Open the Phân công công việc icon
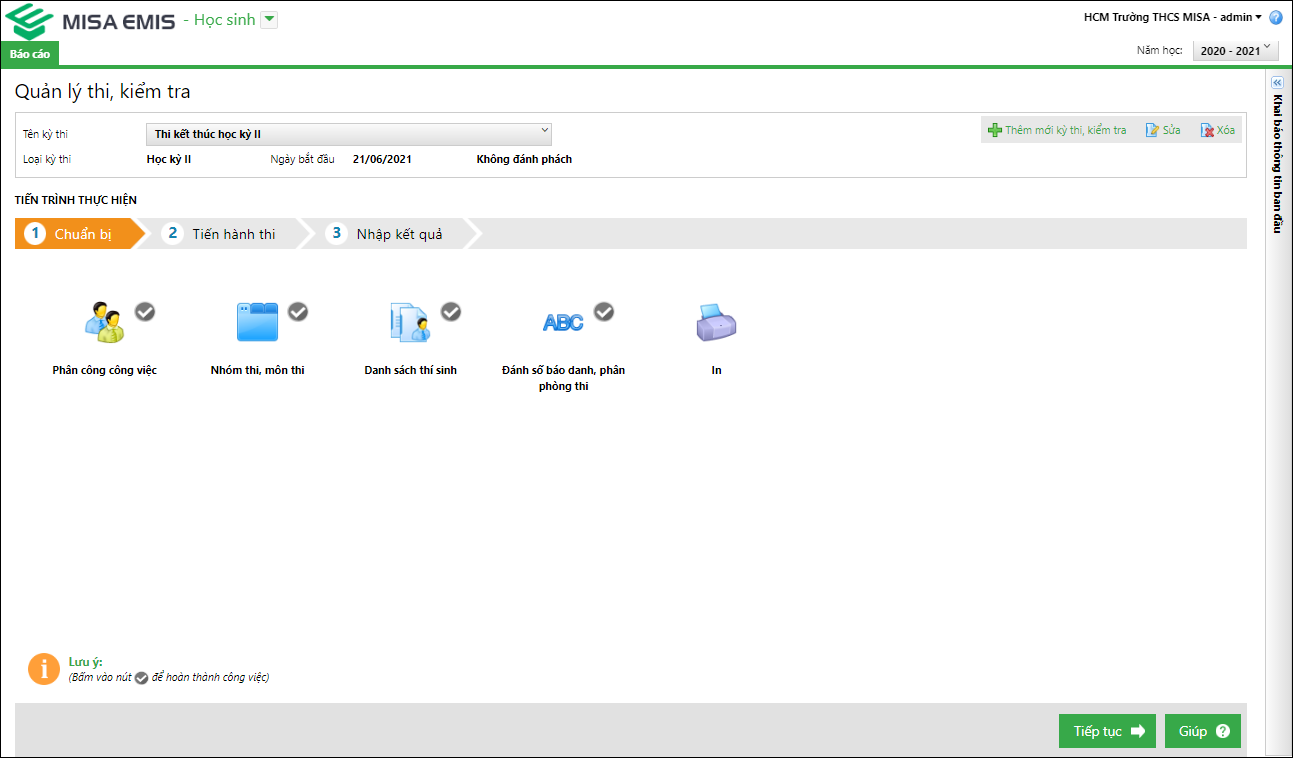 pyautogui.click(x=104, y=322)
